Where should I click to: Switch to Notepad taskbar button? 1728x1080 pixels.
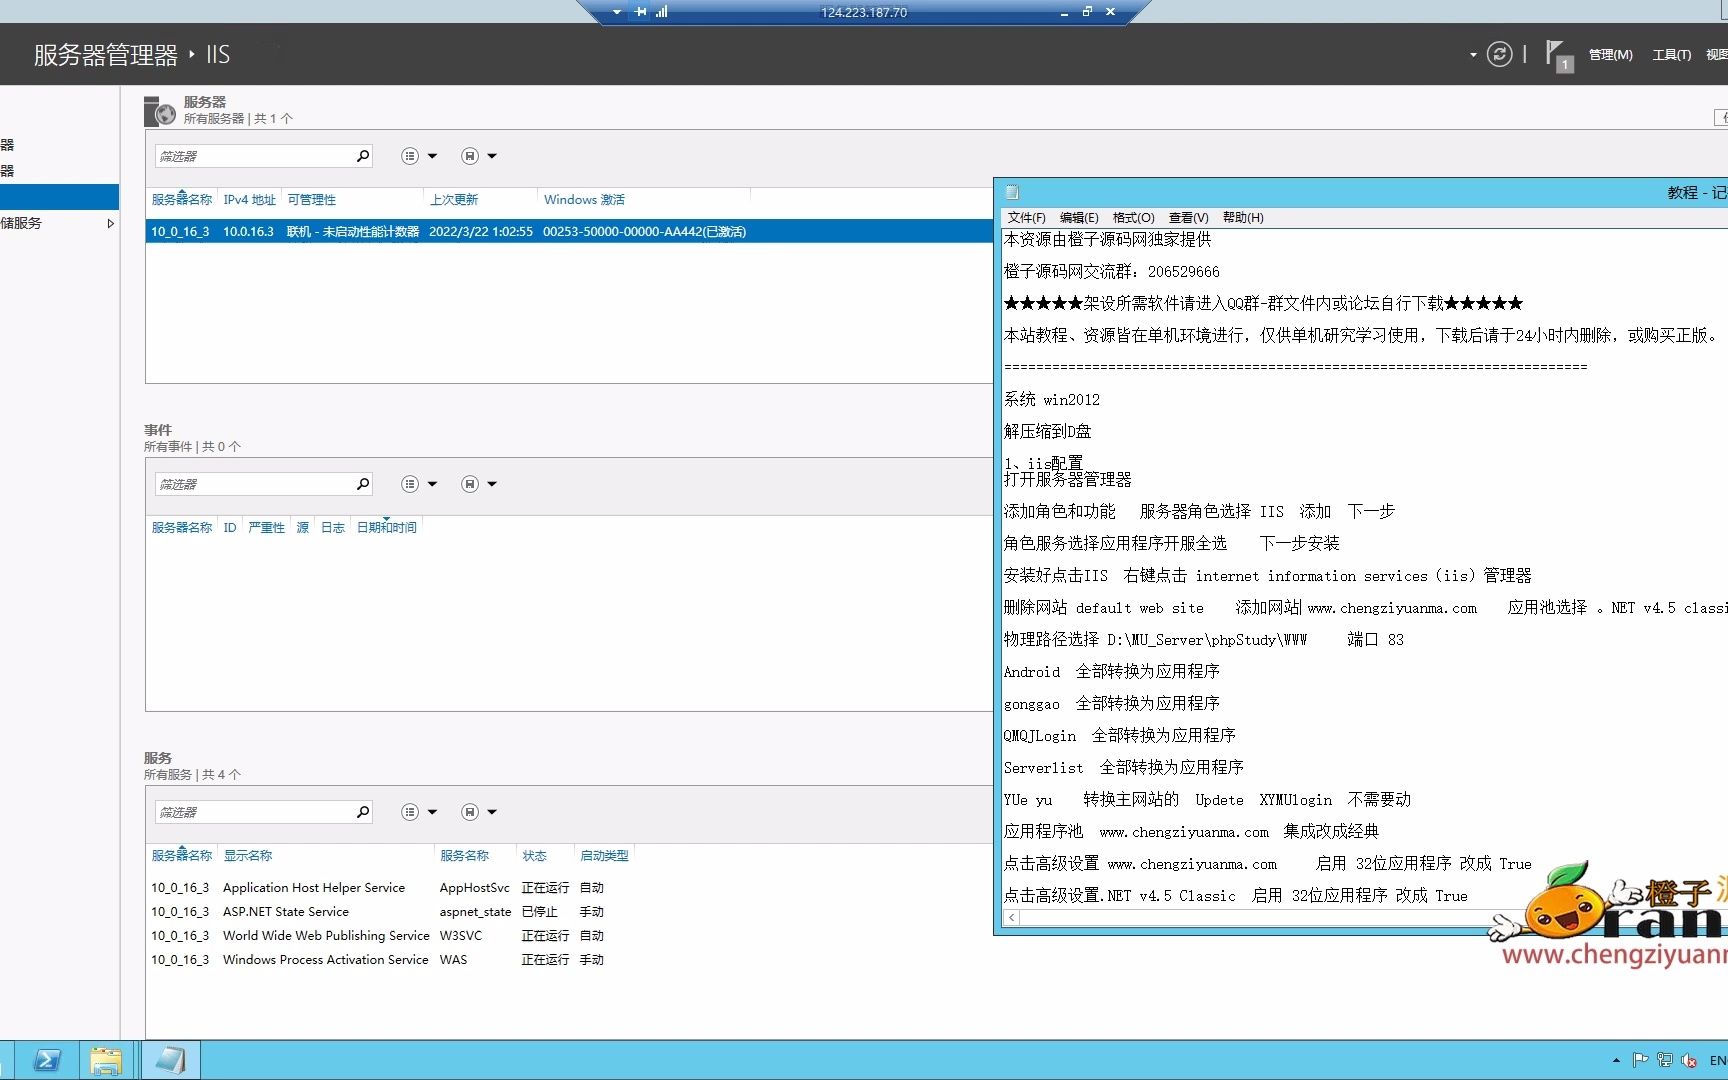pos(170,1060)
